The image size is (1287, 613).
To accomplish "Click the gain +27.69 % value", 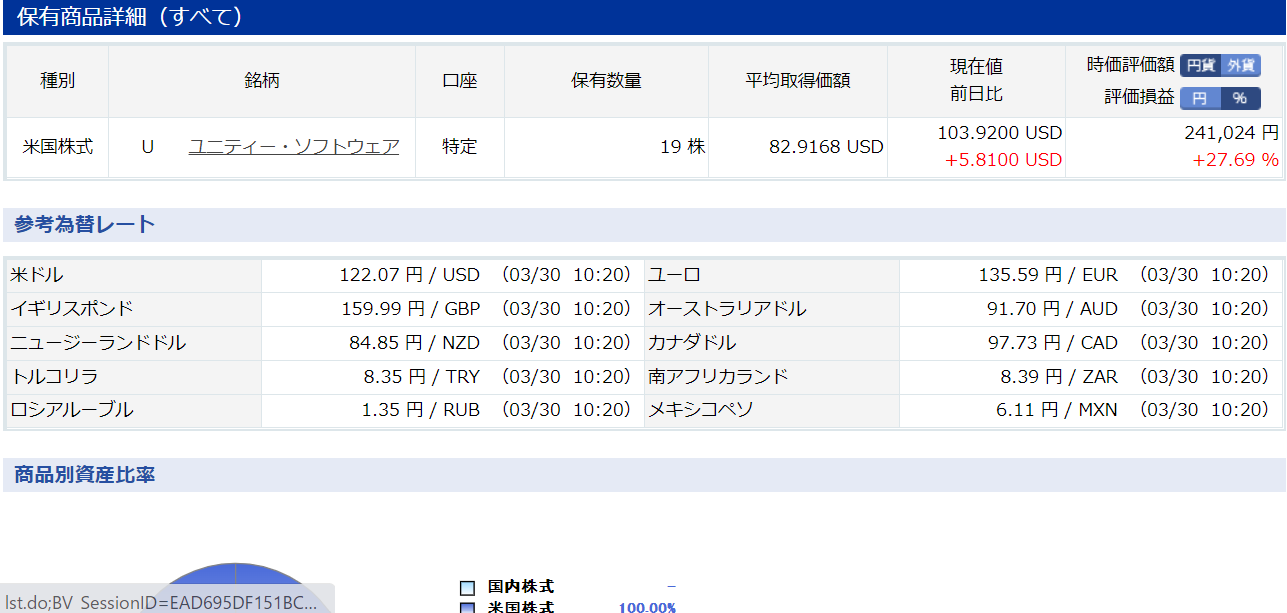I will (x=1236, y=160).
